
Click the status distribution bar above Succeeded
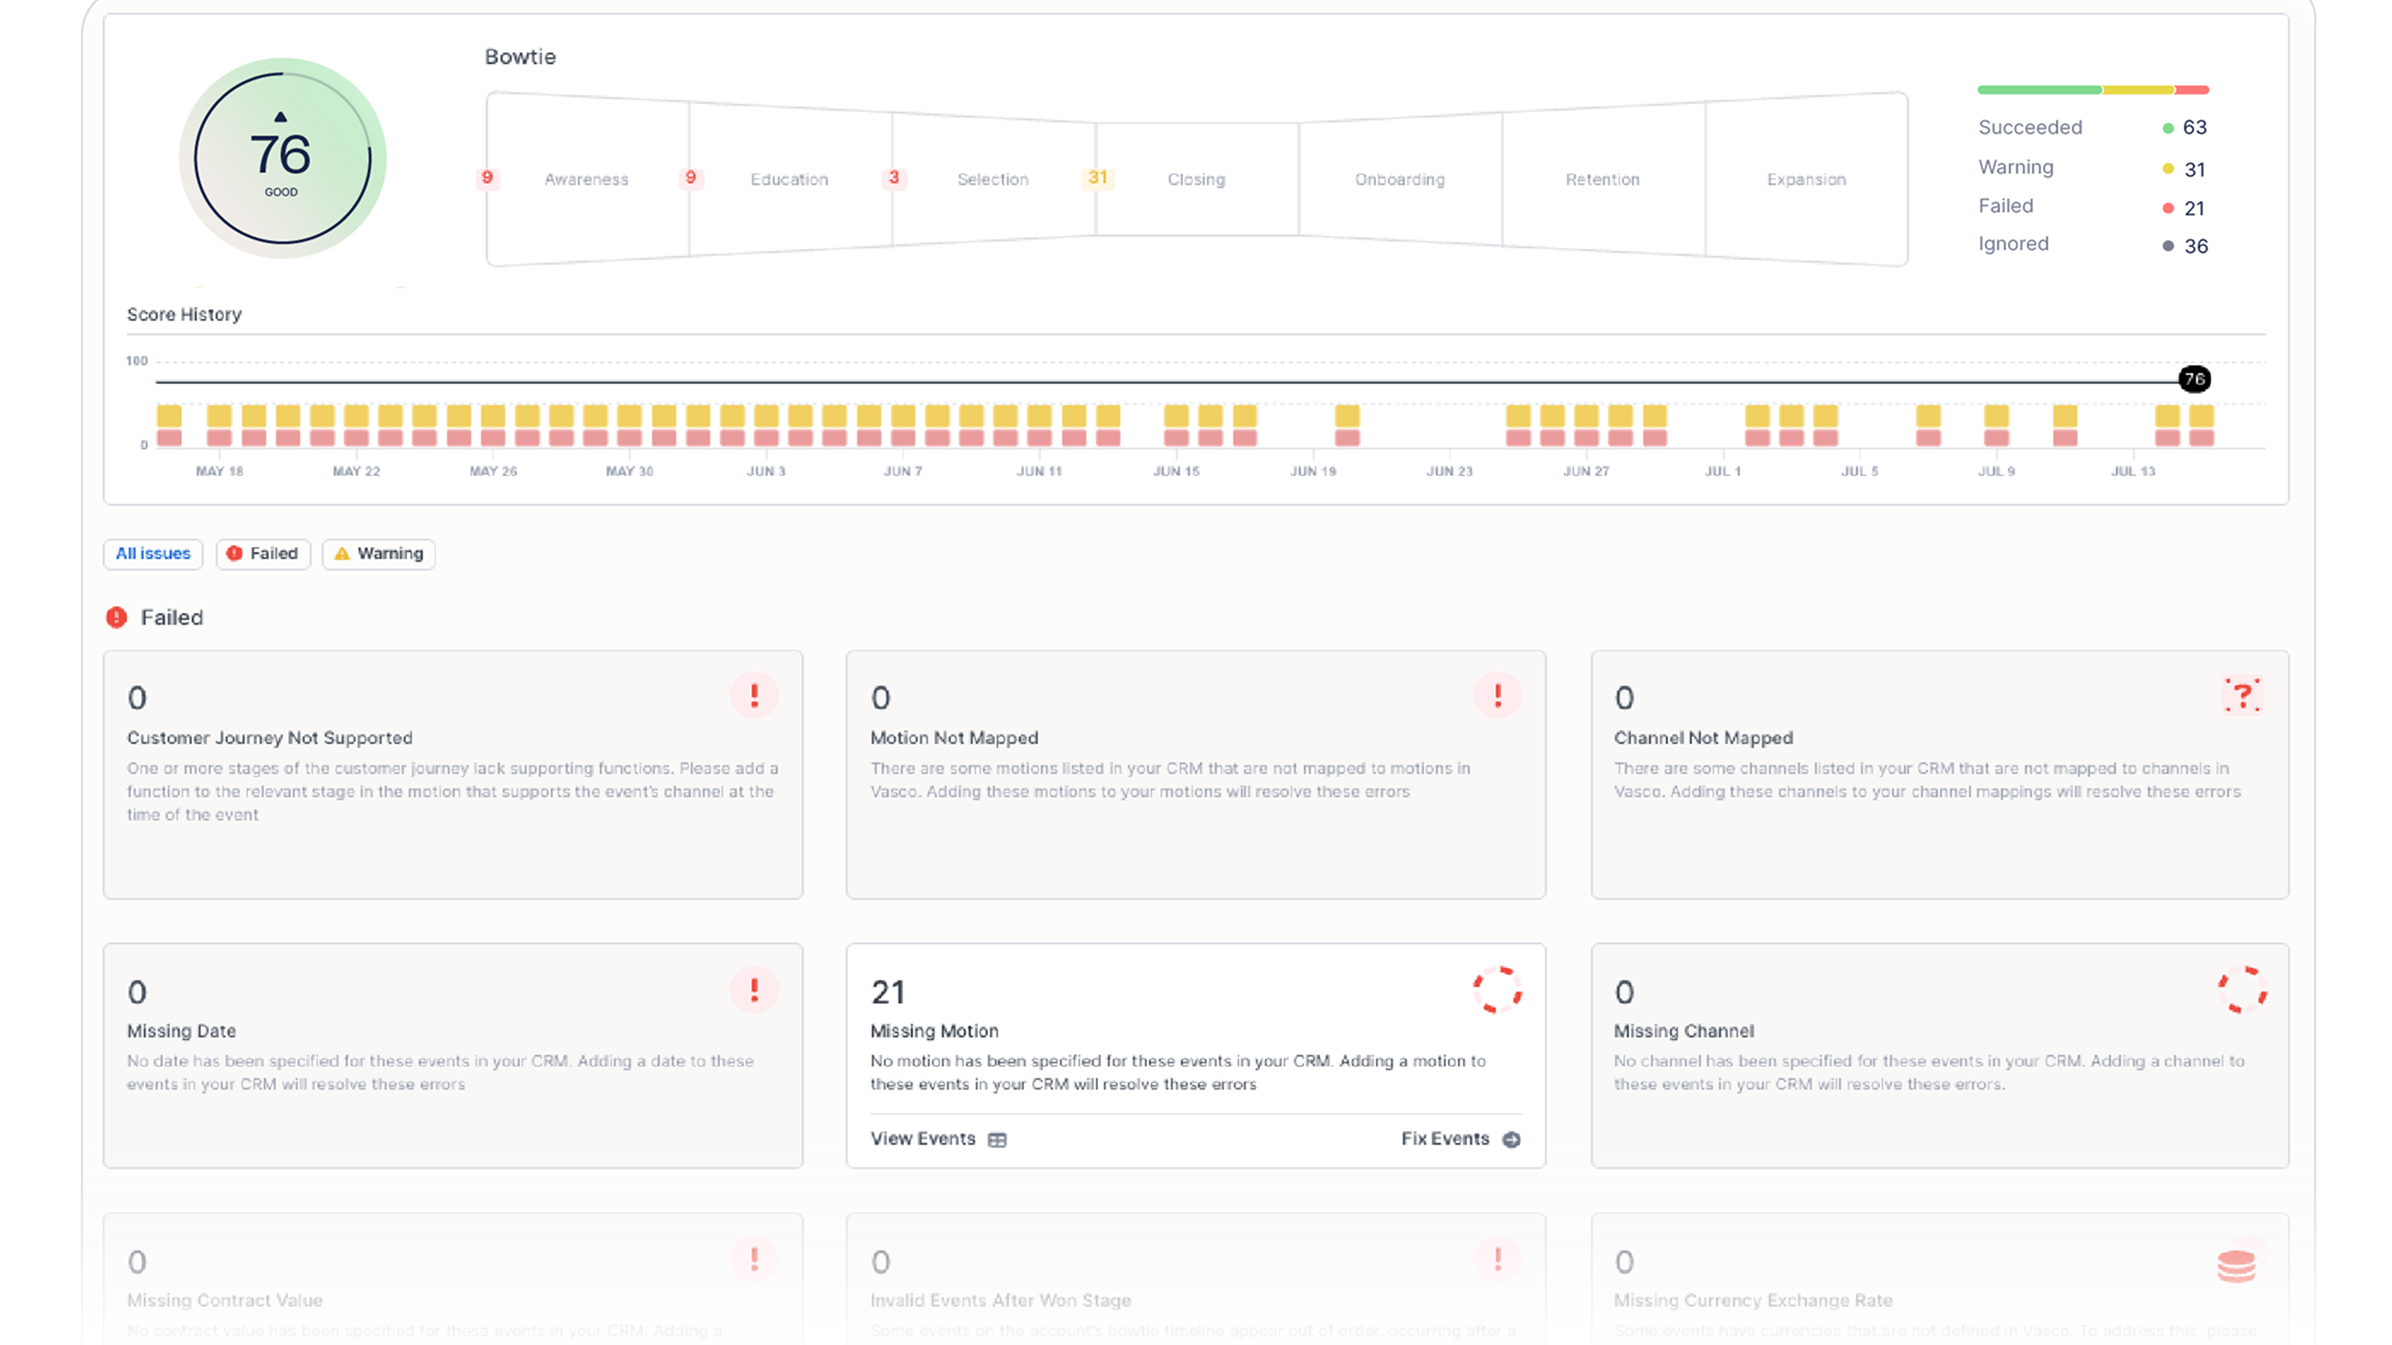tap(2092, 88)
